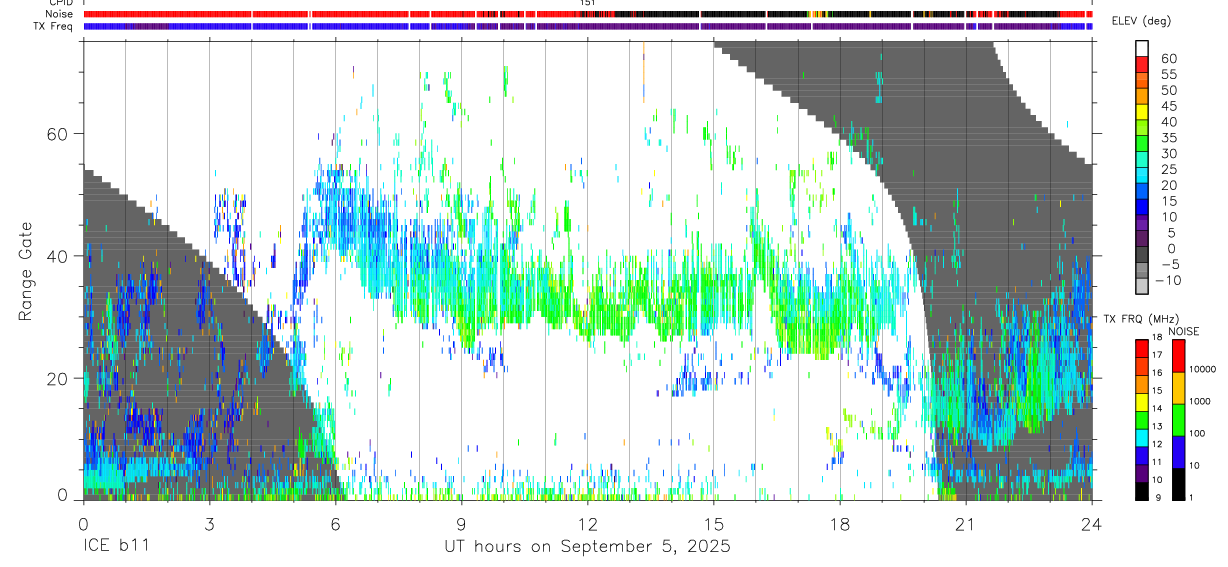Click the "25" value on ELEV color bar
The width and height of the screenshot is (1228, 567).
(1167, 170)
